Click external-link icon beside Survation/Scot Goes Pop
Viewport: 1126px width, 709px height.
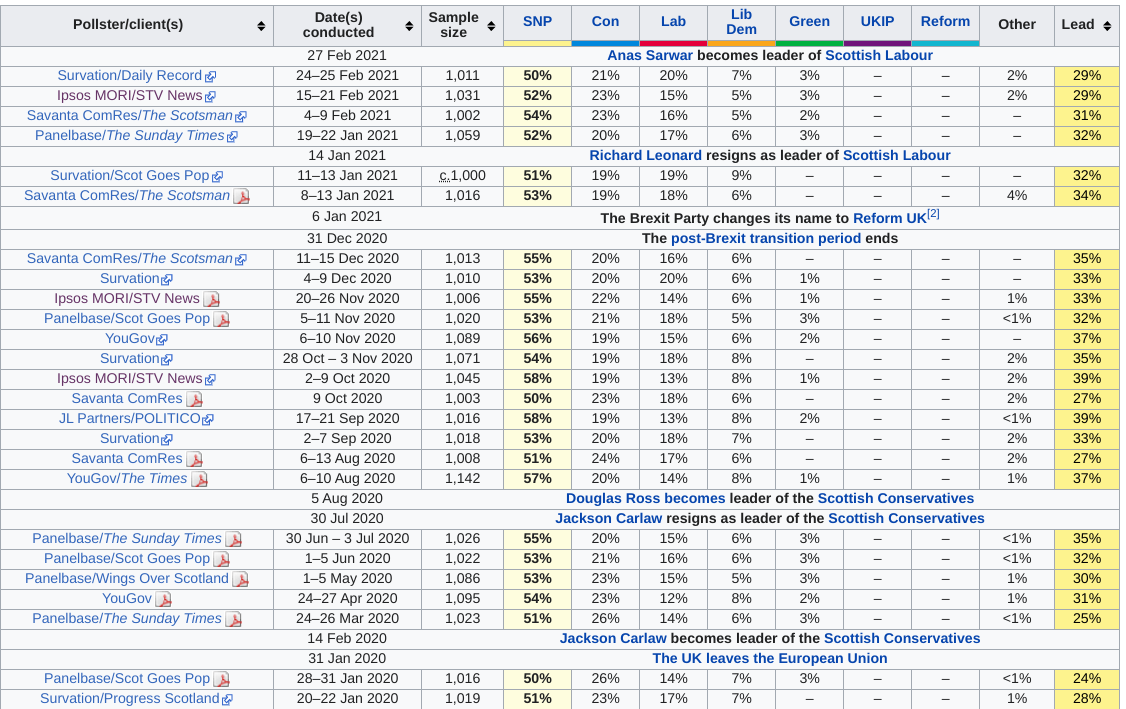218,177
